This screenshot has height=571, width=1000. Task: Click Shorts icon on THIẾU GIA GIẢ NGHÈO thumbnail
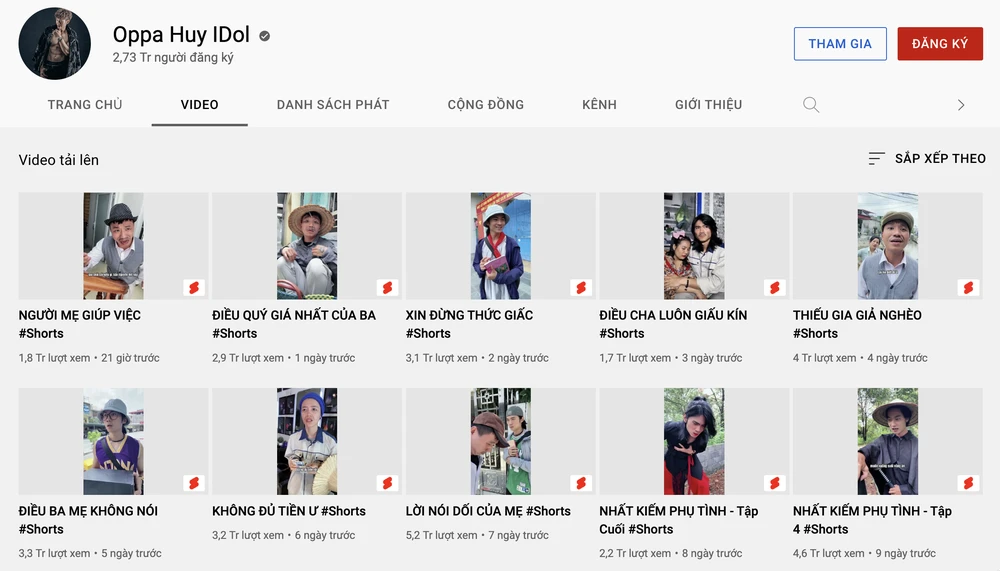(x=968, y=288)
